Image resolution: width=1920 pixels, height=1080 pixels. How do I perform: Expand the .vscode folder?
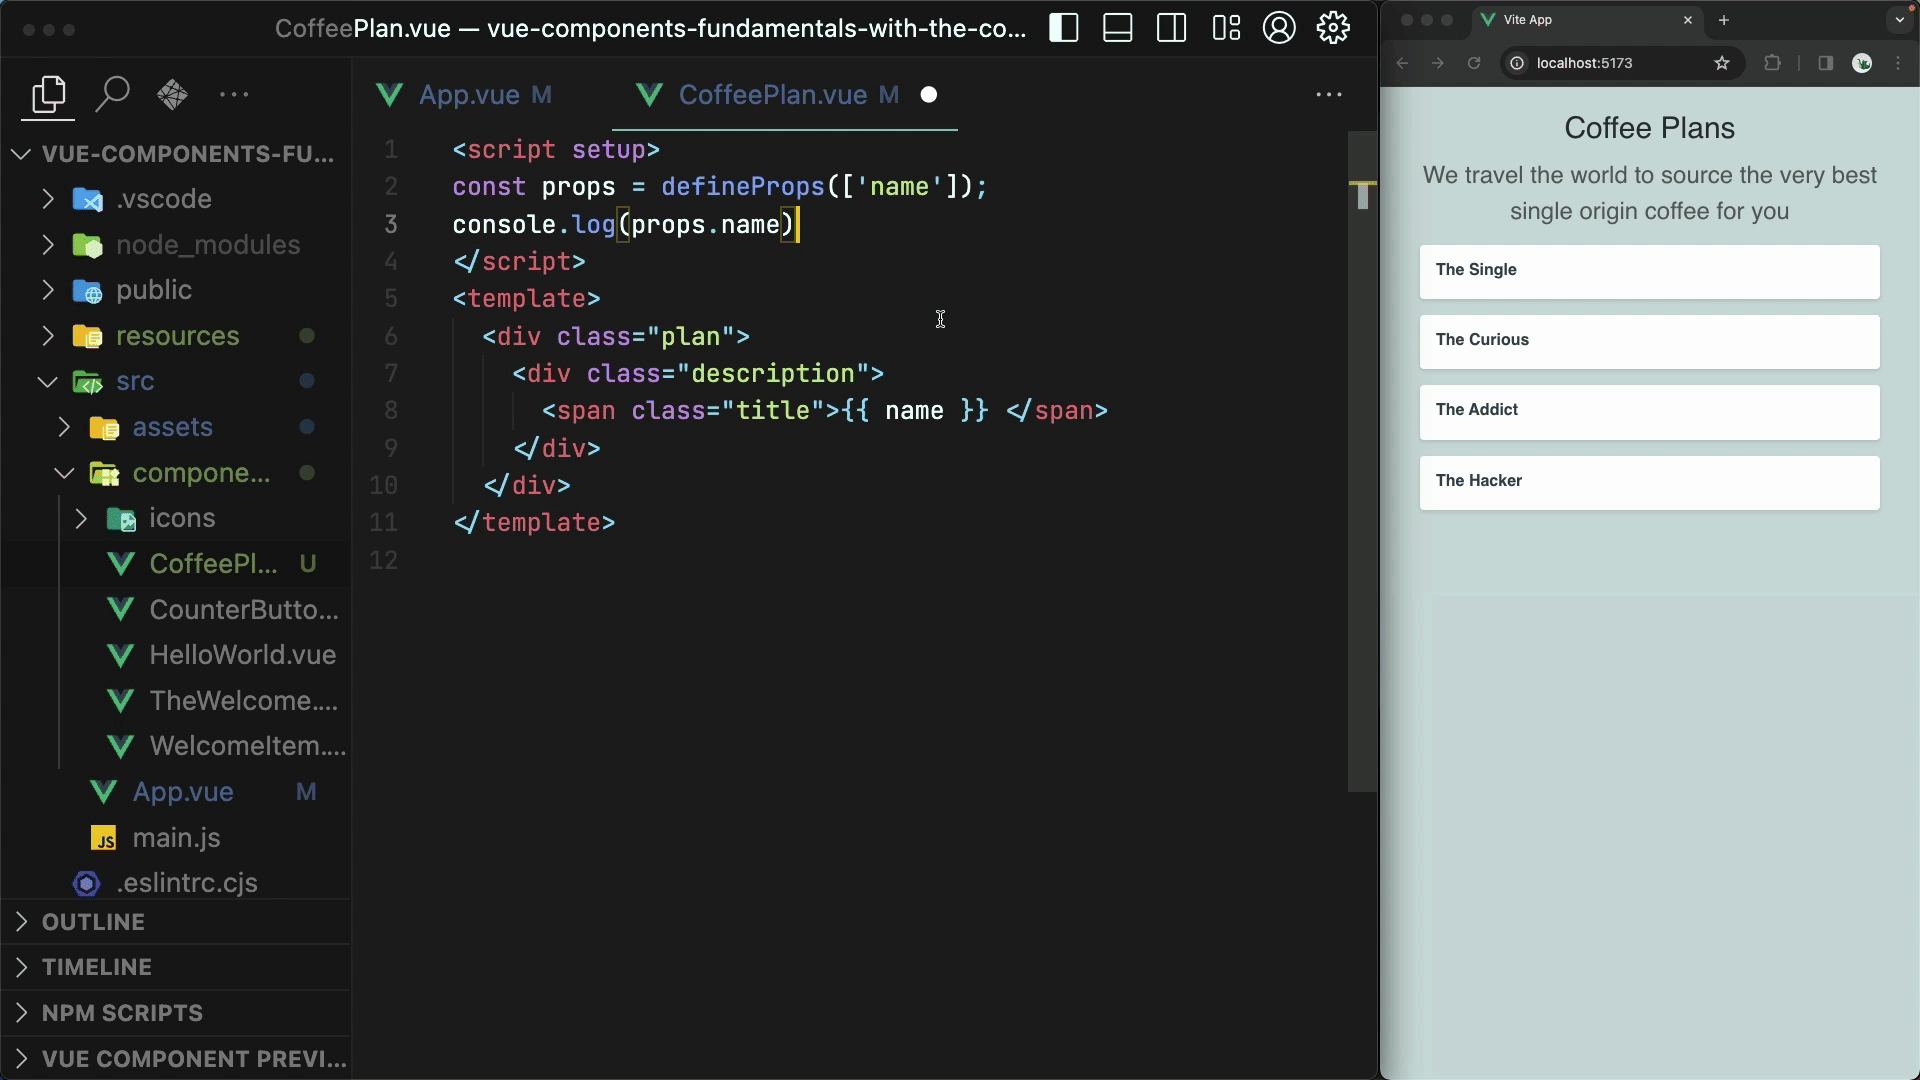pyautogui.click(x=176, y=199)
